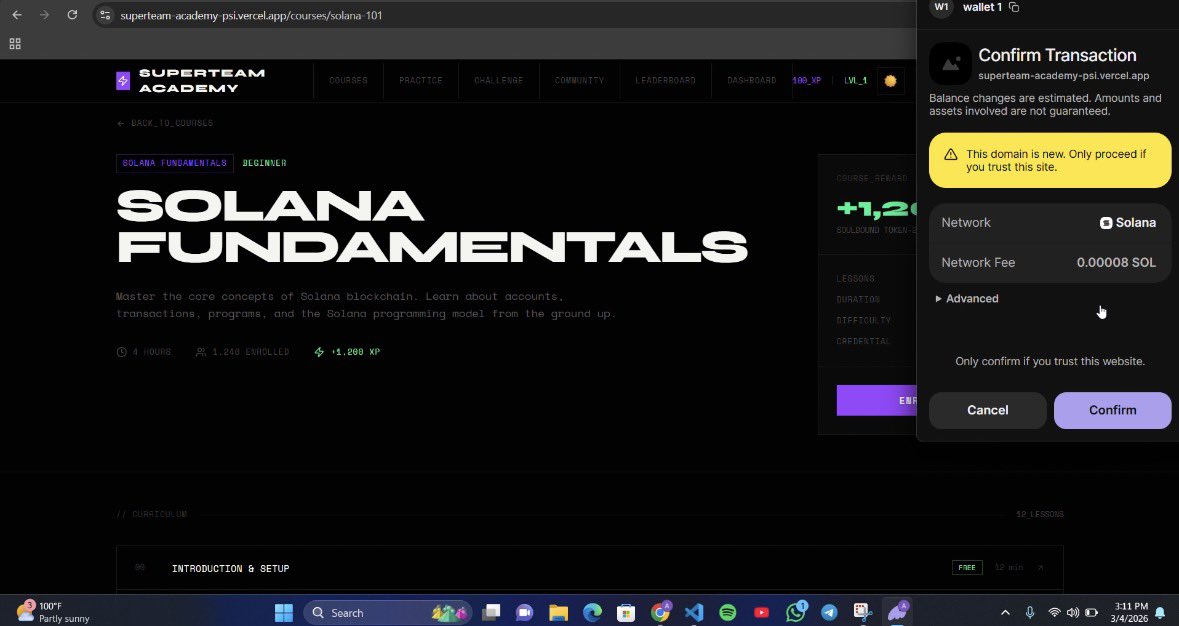Open Microsoft Store from the taskbar

[x=626, y=612]
